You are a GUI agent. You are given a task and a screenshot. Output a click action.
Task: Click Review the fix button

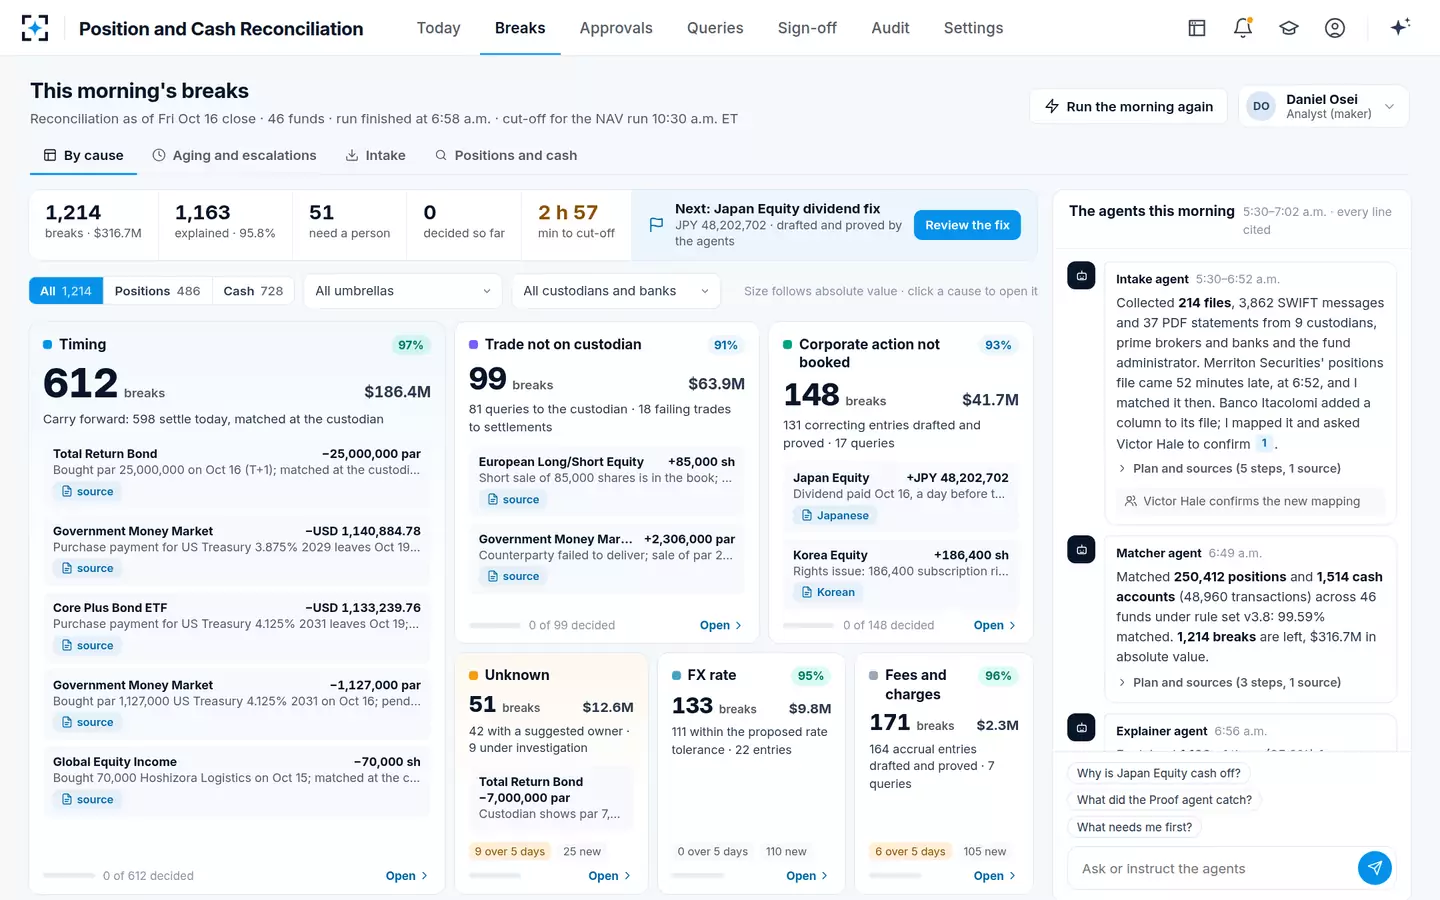[967, 225]
